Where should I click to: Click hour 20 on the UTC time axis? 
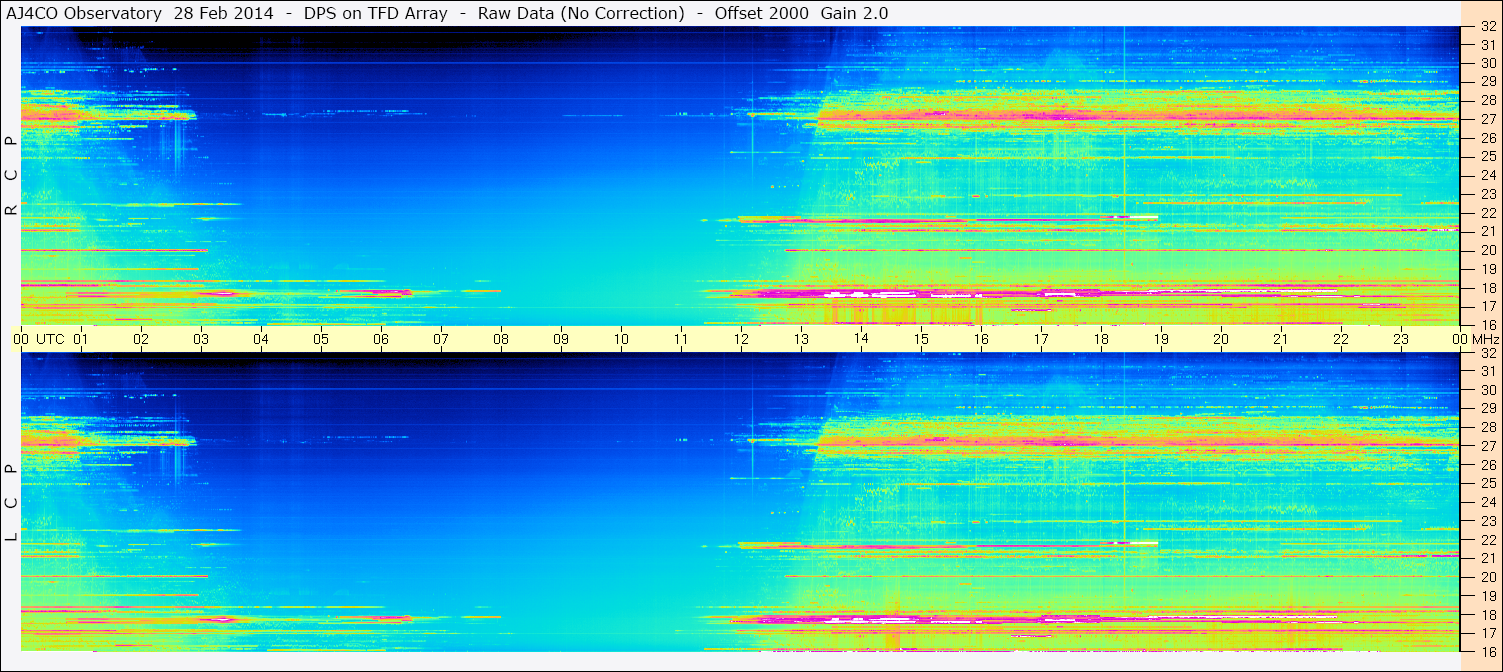(x=1221, y=339)
